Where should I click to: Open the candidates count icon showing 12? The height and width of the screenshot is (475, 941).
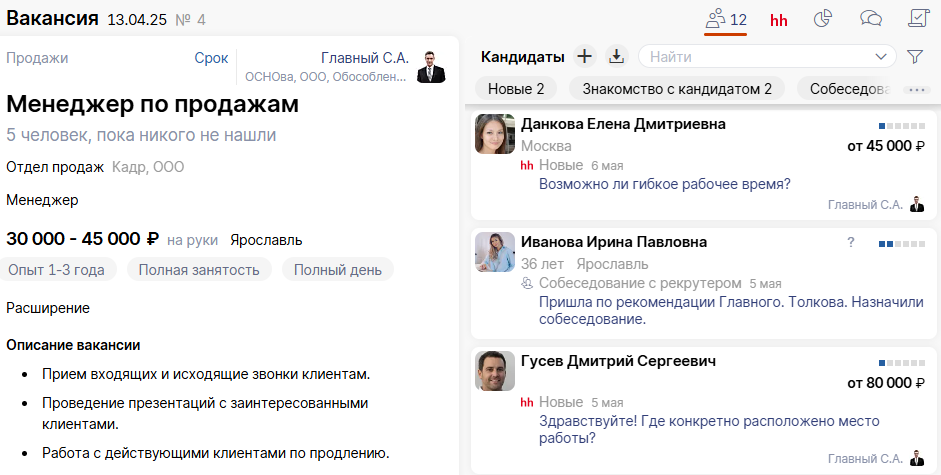tap(726, 19)
